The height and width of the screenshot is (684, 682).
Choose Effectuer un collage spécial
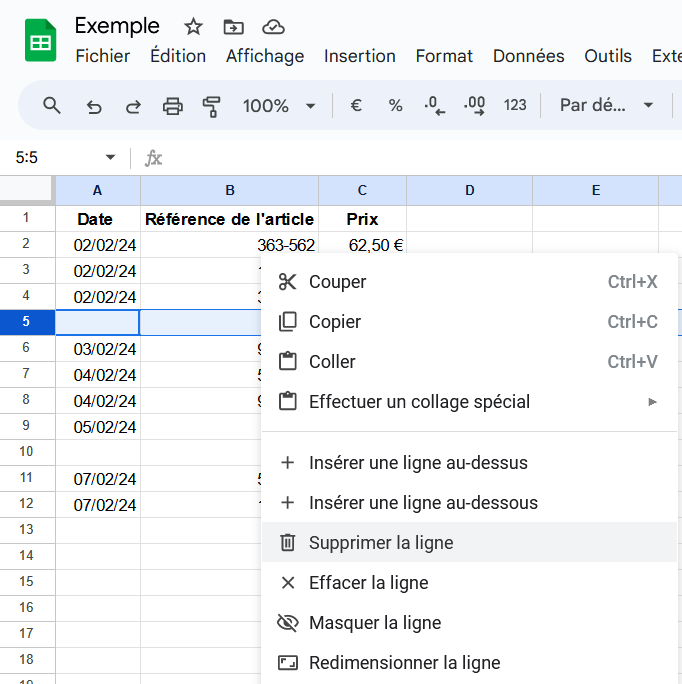tap(469, 402)
